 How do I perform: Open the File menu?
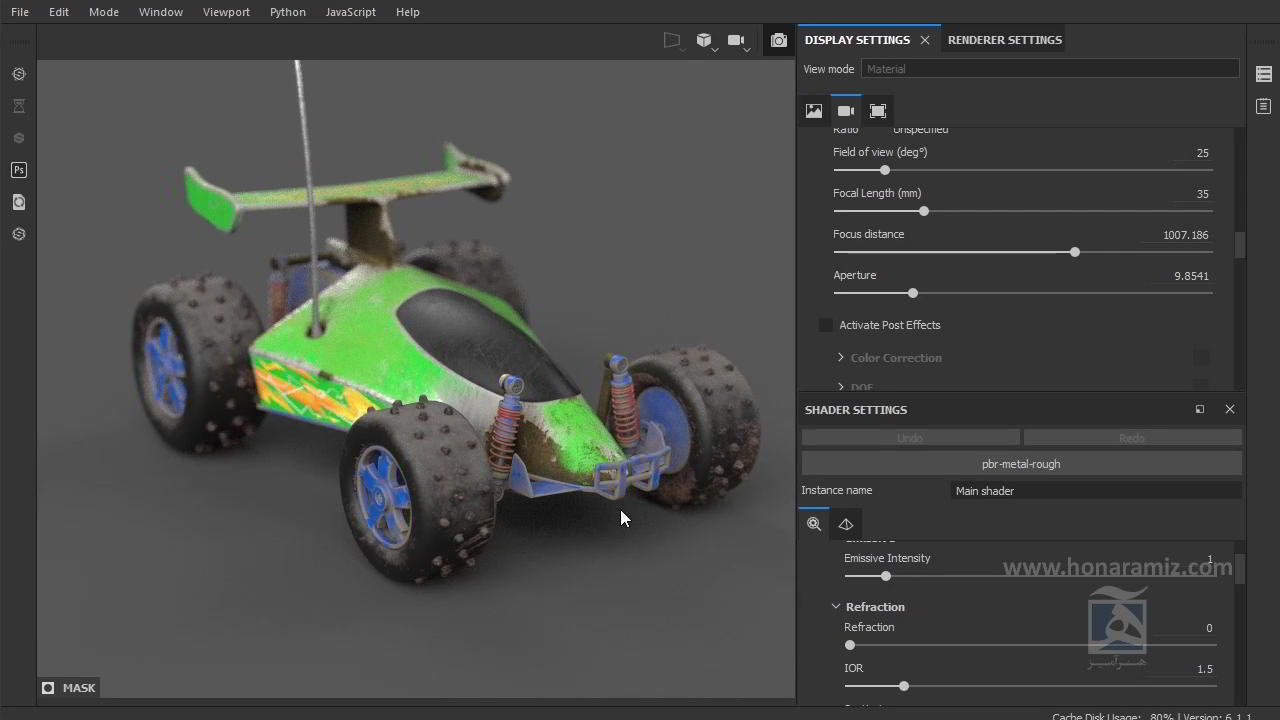click(x=20, y=12)
